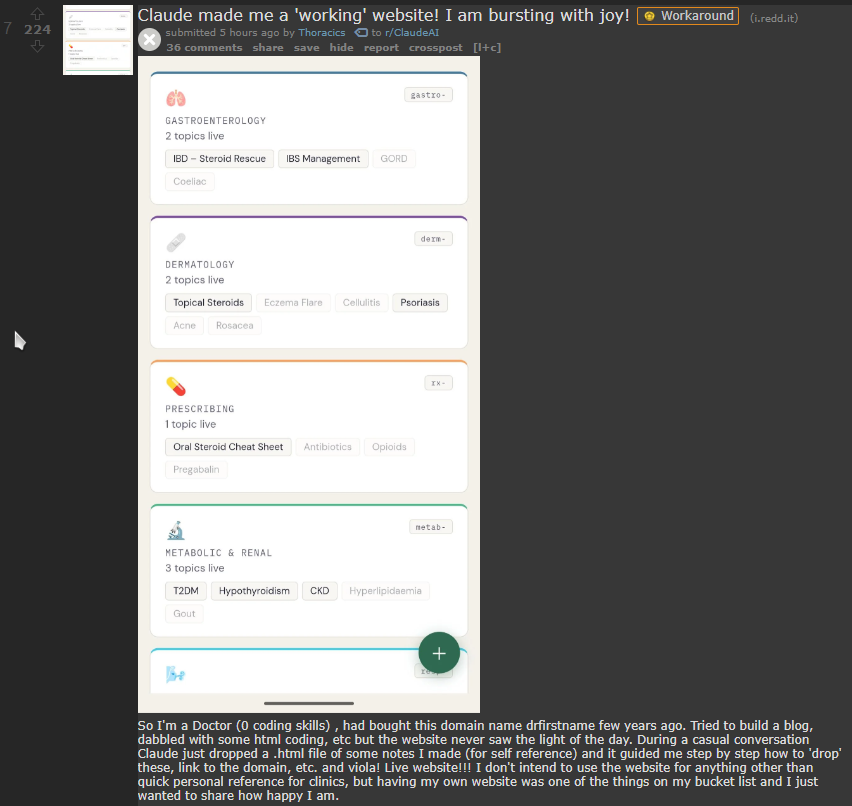The width and height of the screenshot is (852, 806).
Task: Report the post
Action: point(381,47)
